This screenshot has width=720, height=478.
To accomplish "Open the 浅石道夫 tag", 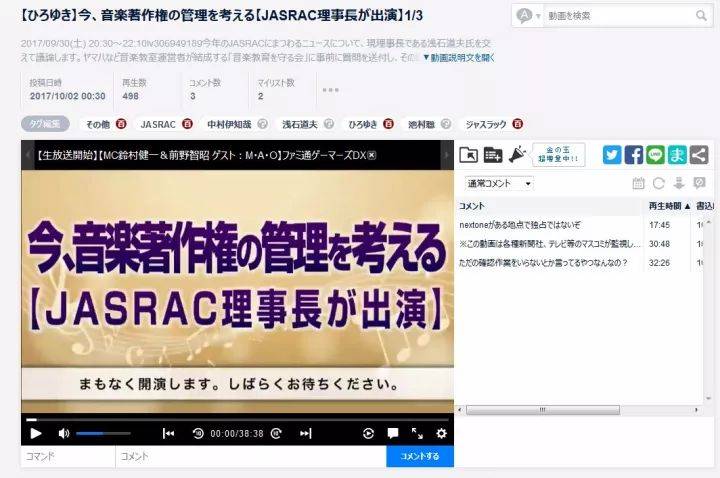I will (x=300, y=124).
